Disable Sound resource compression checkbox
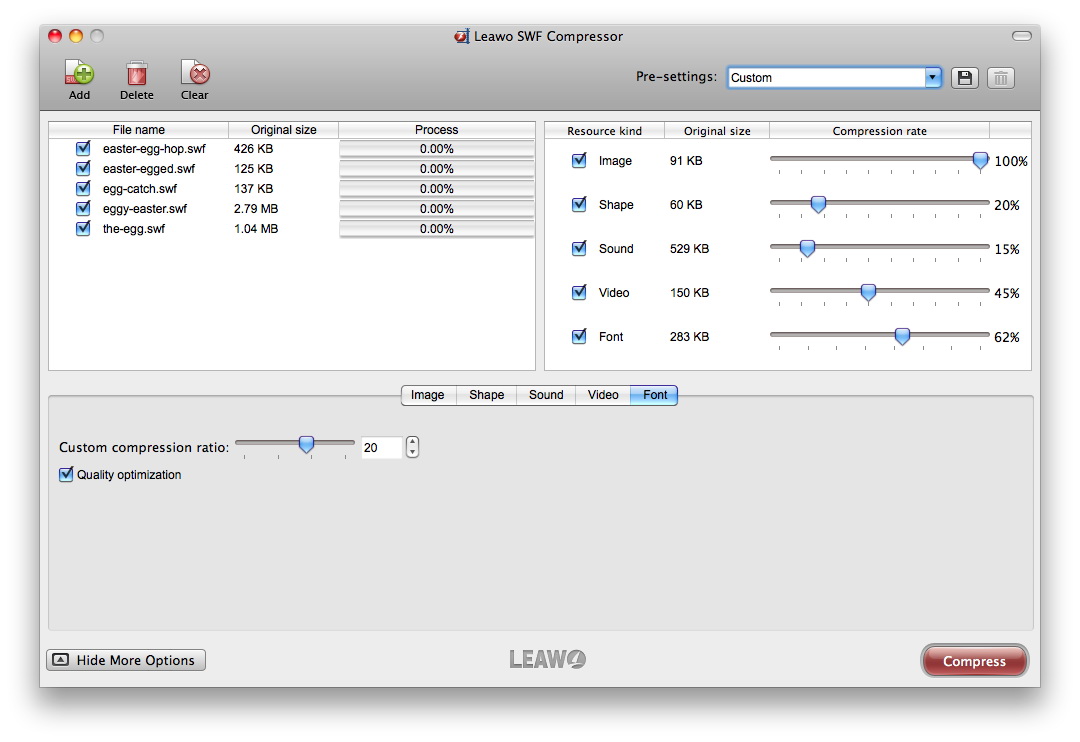The image size is (1080, 742). pyautogui.click(x=579, y=249)
